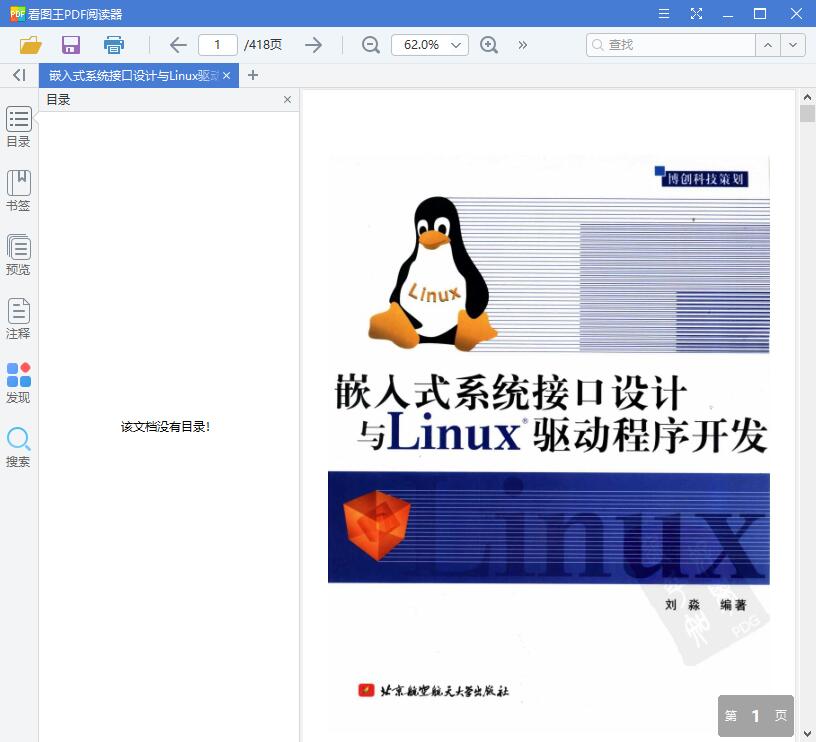This screenshot has width=816, height=742.
Task: Click the /418页 page count text
Action: (263, 45)
